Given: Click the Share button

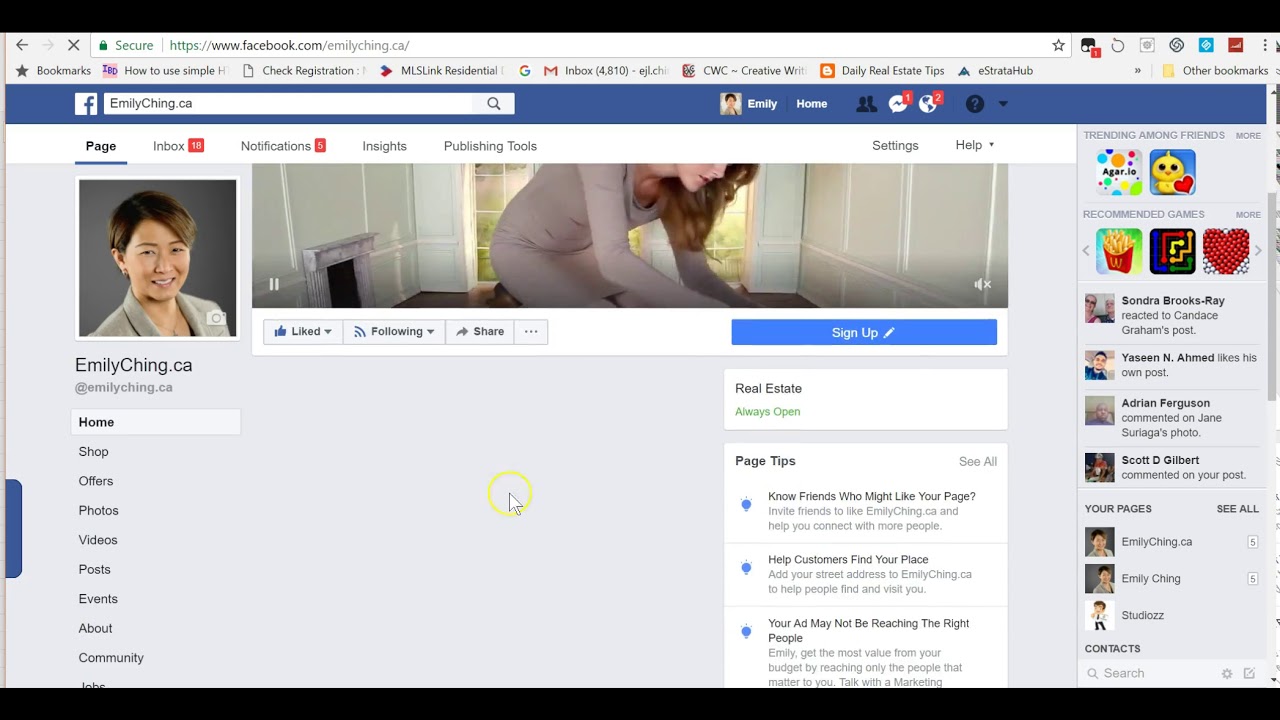Looking at the screenshot, I should tap(480, 332).
